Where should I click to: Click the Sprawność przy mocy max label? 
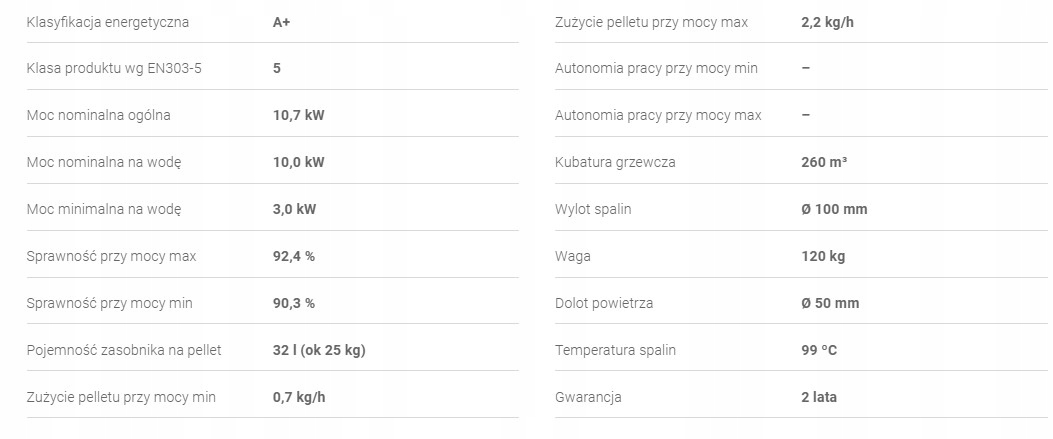pos(111,257)
